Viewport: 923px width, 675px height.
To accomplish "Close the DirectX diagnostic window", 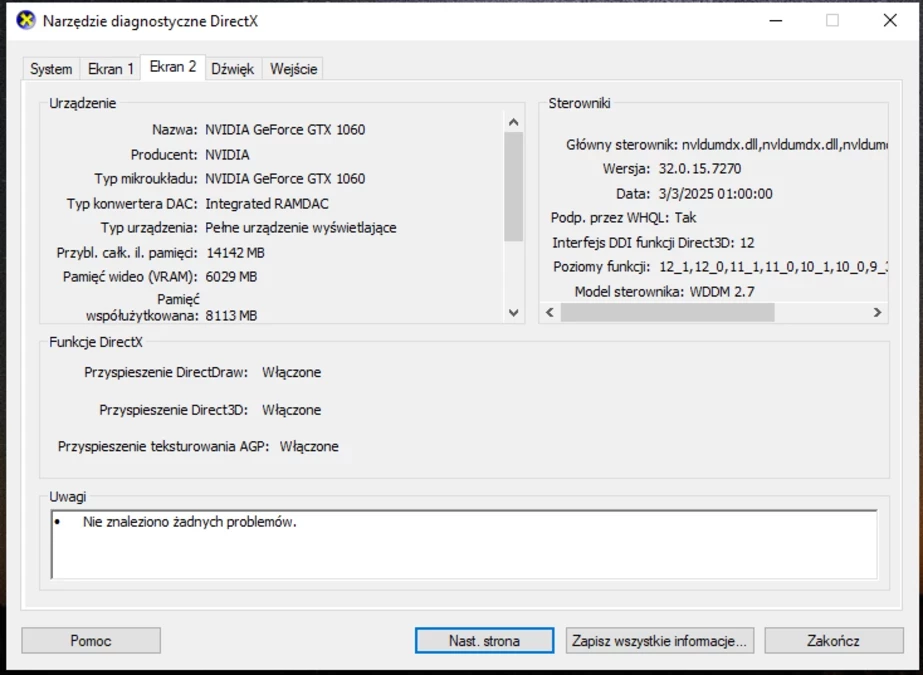I will point(889,21).
